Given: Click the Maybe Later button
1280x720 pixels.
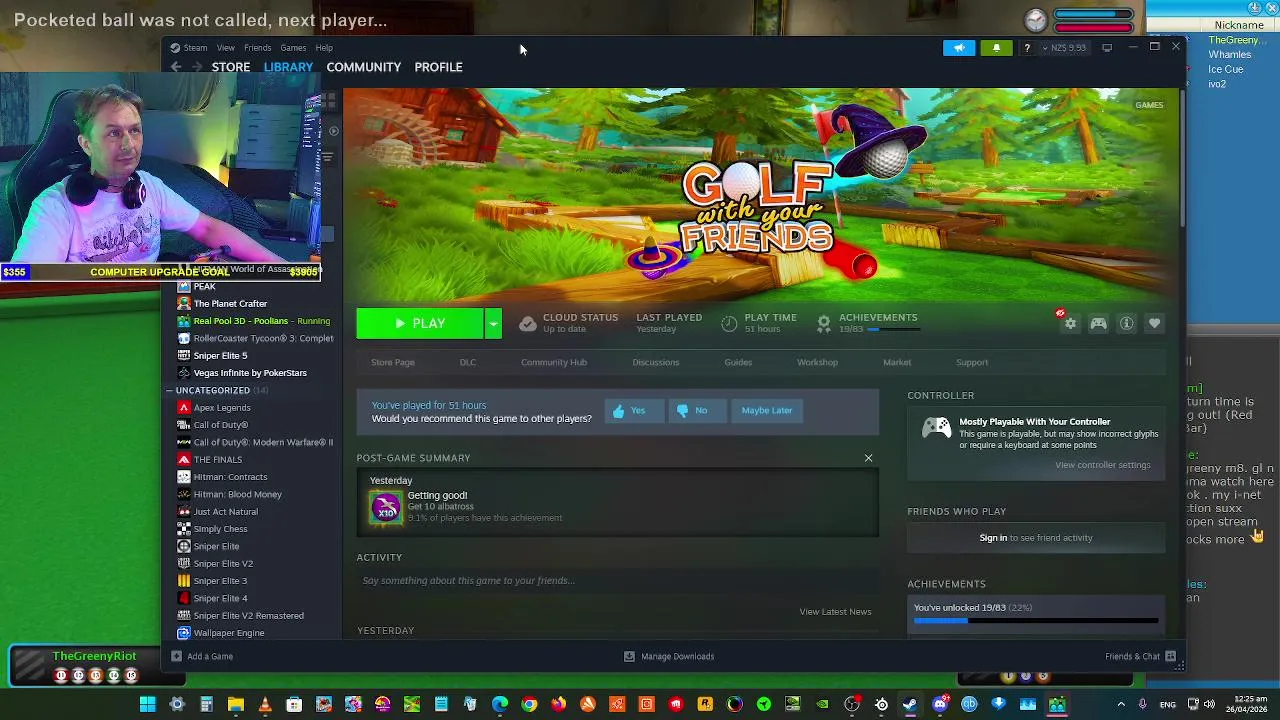Looking at the screenshot, I should pyautogui.click(x=767, y=410).
